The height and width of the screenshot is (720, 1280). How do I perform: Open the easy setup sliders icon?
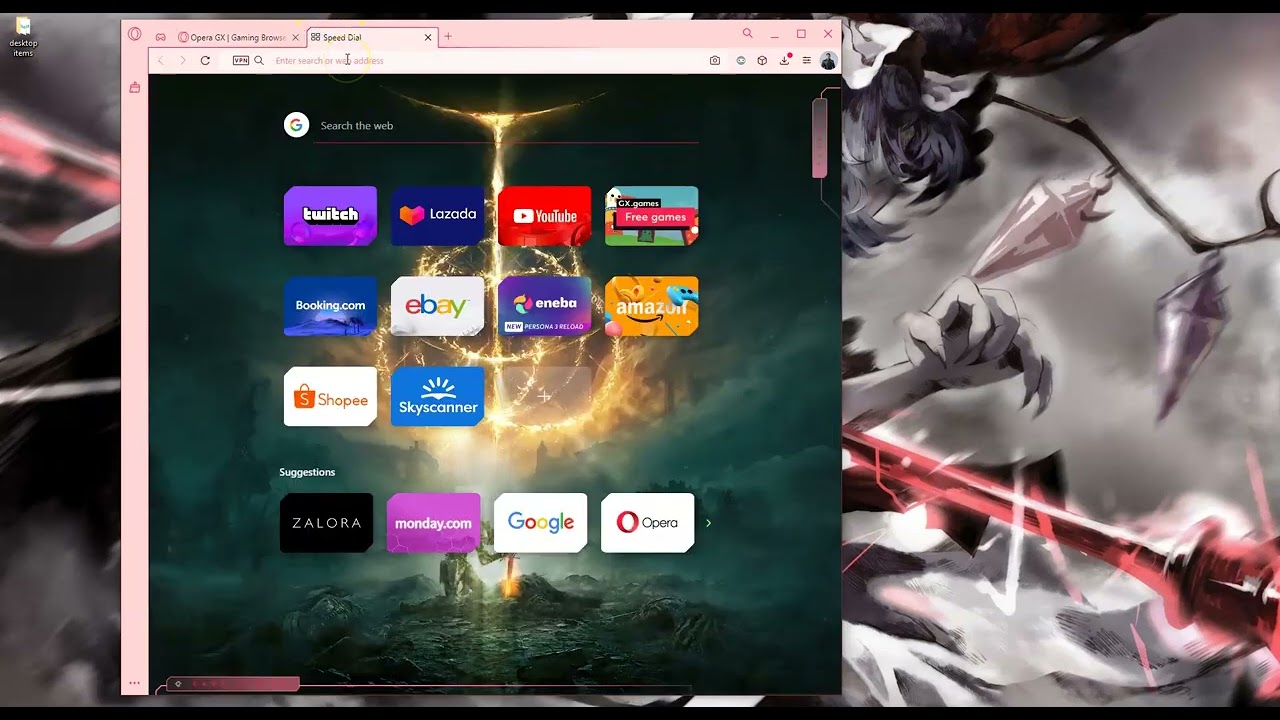pos(806,61)
